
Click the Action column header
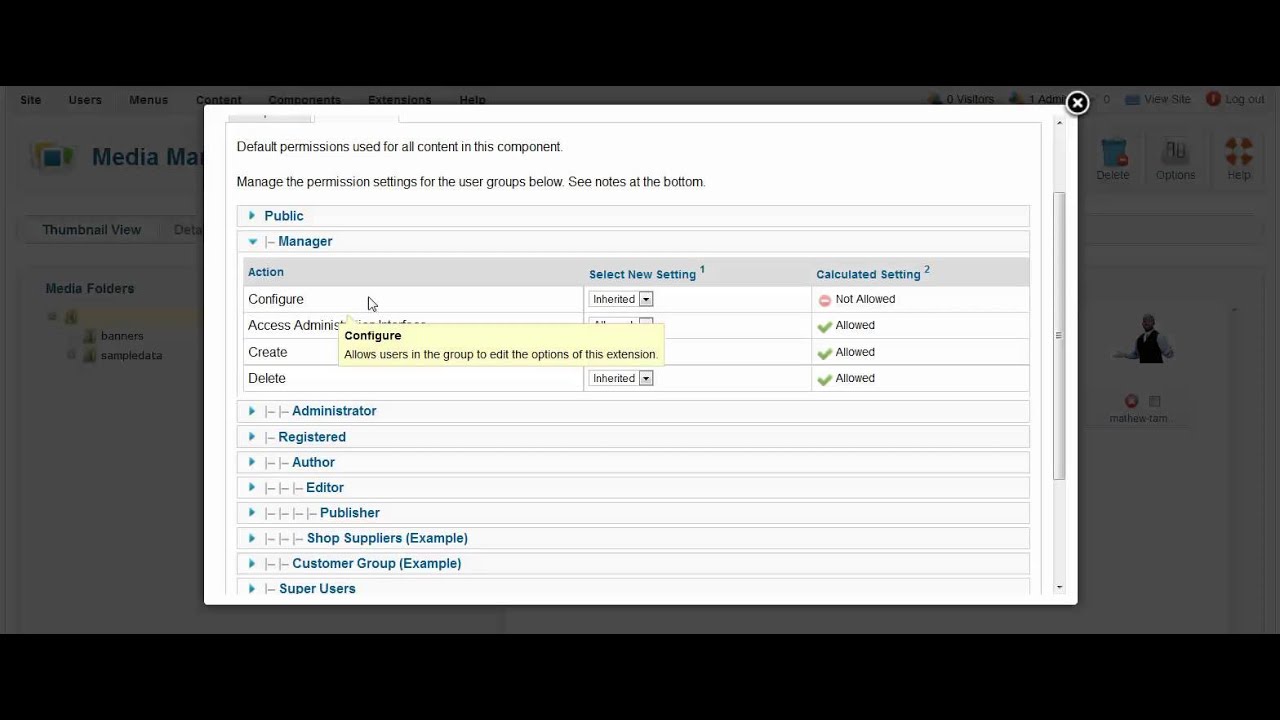tap(266, 272)
